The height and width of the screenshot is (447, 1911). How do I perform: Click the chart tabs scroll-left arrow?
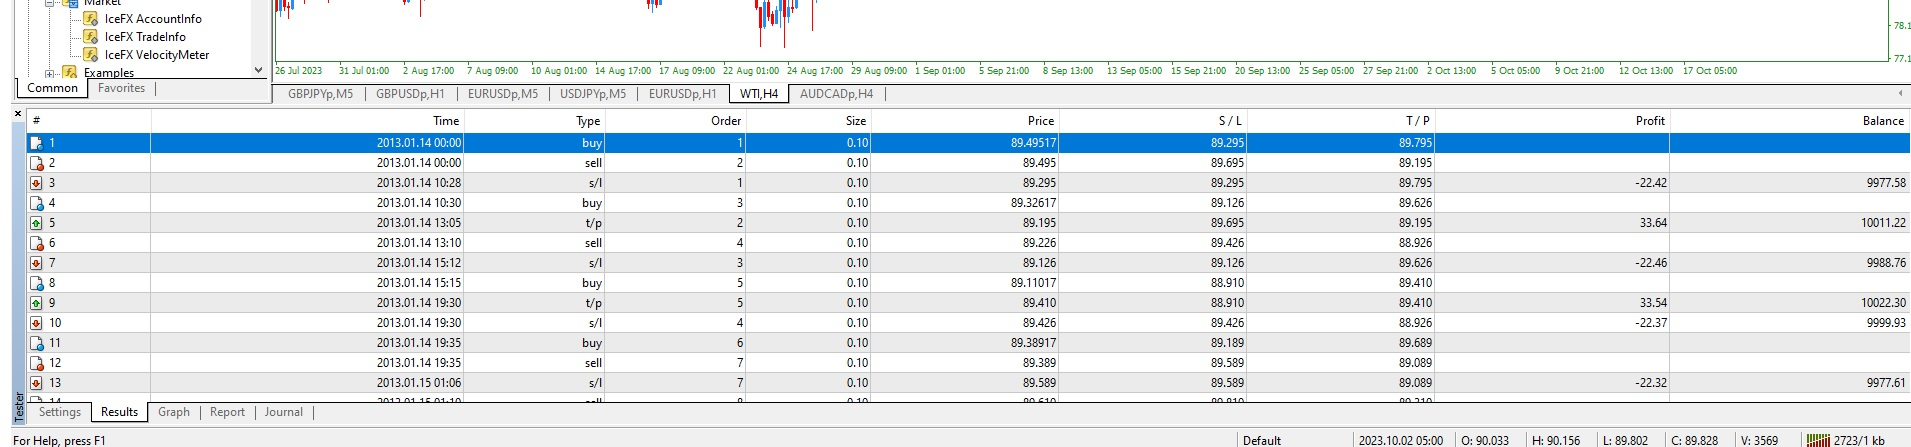[1900, 93]
